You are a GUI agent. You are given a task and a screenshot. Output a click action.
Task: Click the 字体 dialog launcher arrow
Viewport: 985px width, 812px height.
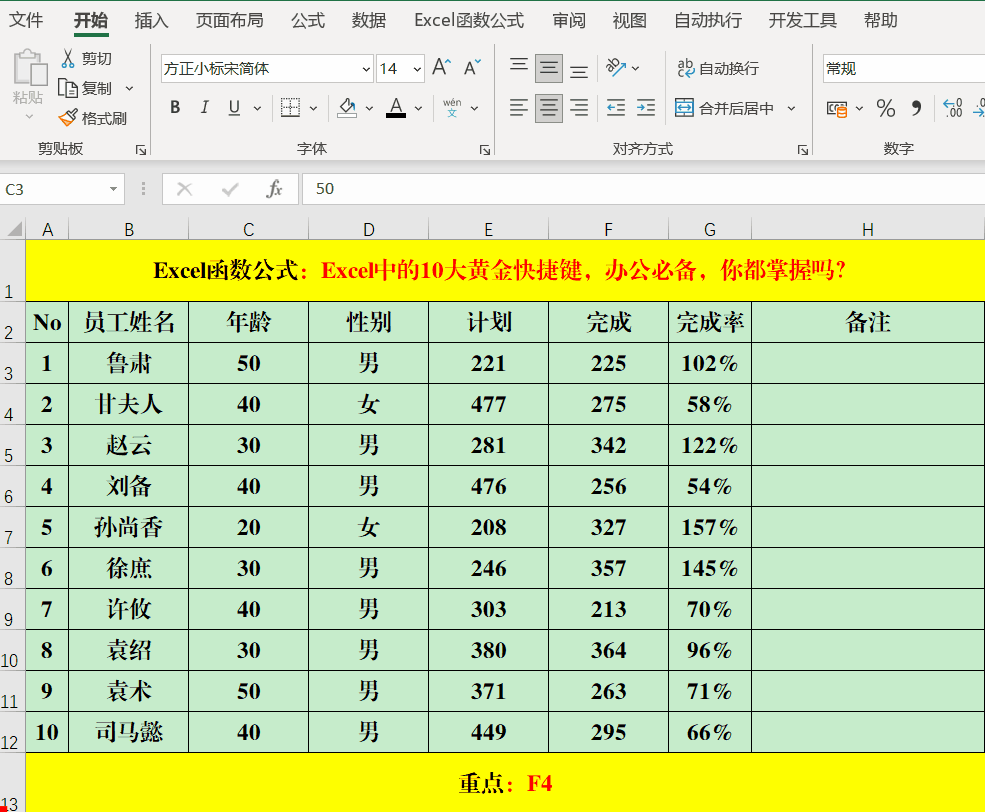[485, 149]
